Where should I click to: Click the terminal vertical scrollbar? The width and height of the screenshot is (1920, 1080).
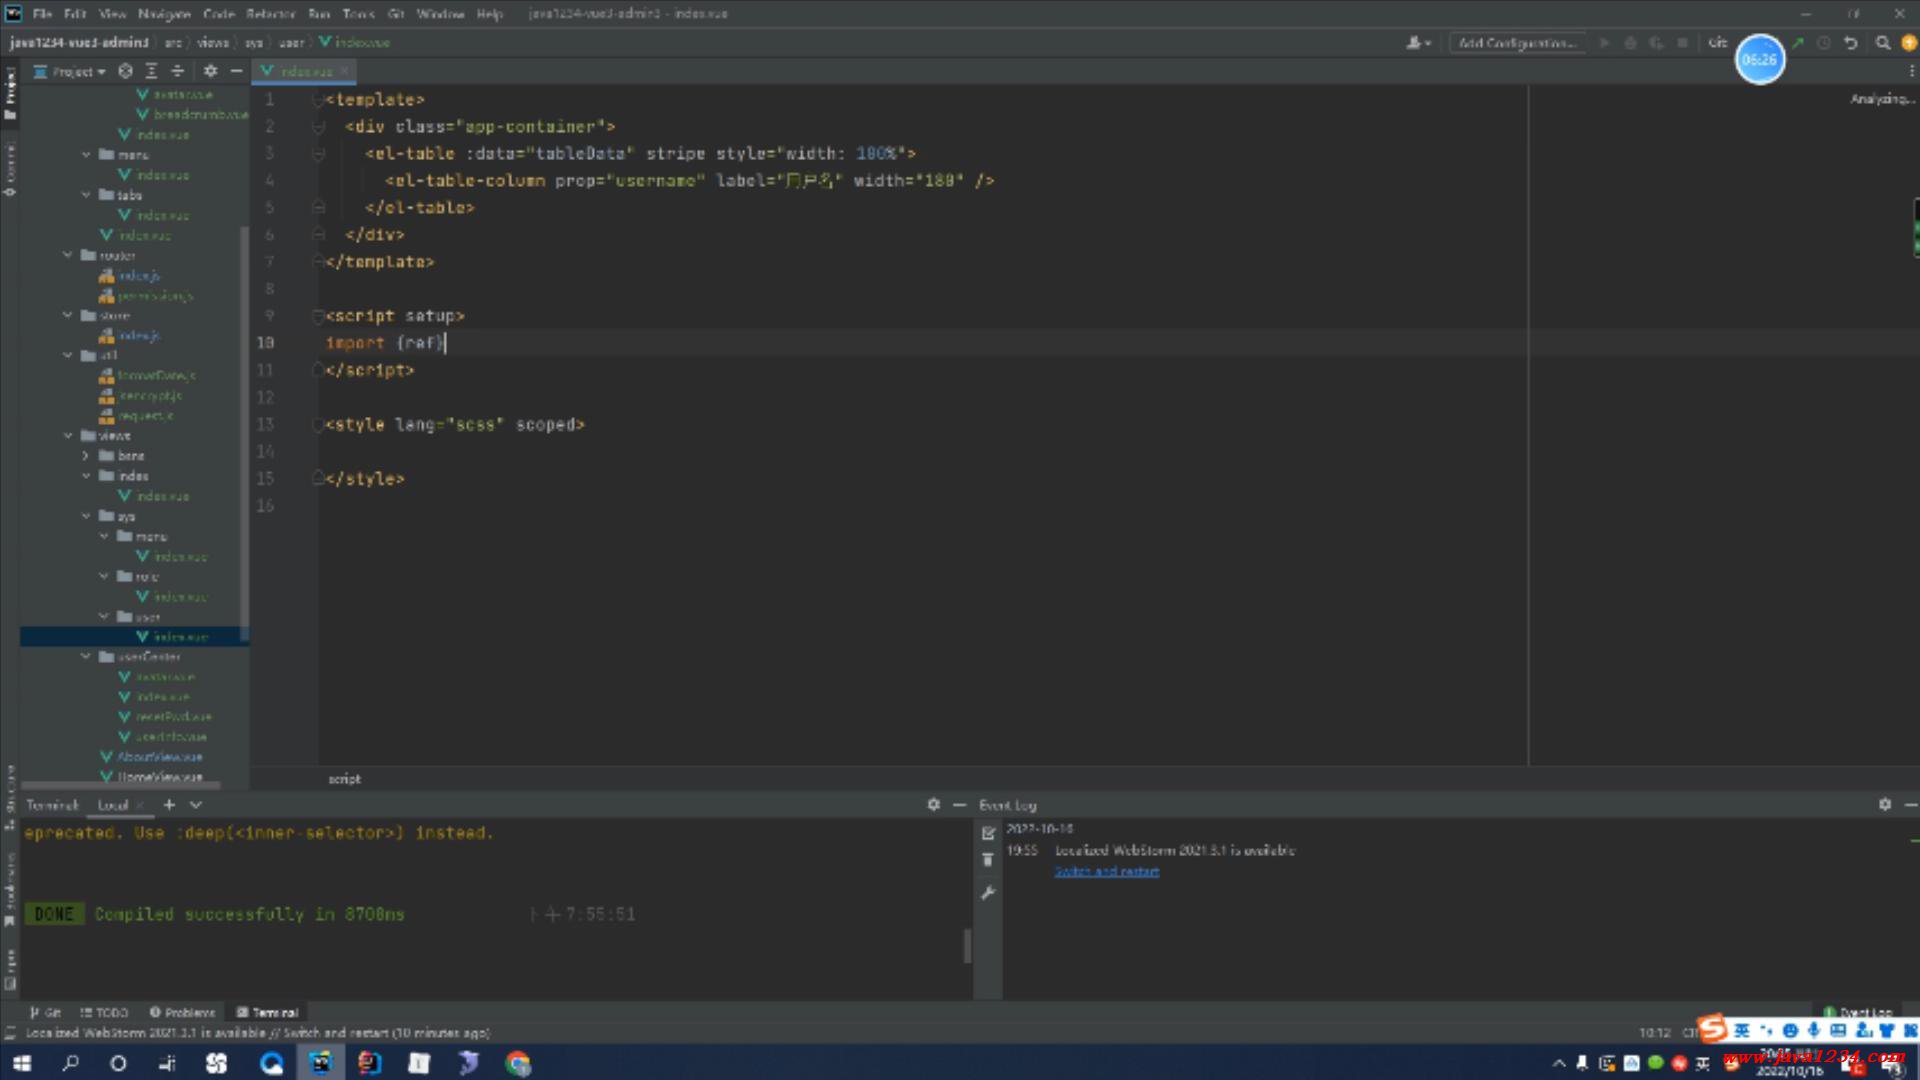(967, 945)
